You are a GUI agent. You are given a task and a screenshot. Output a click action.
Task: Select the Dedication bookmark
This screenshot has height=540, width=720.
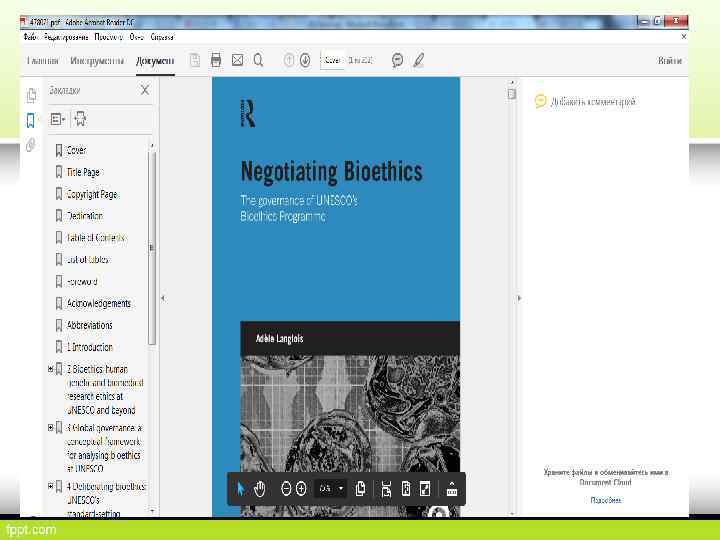pos(85,216)
